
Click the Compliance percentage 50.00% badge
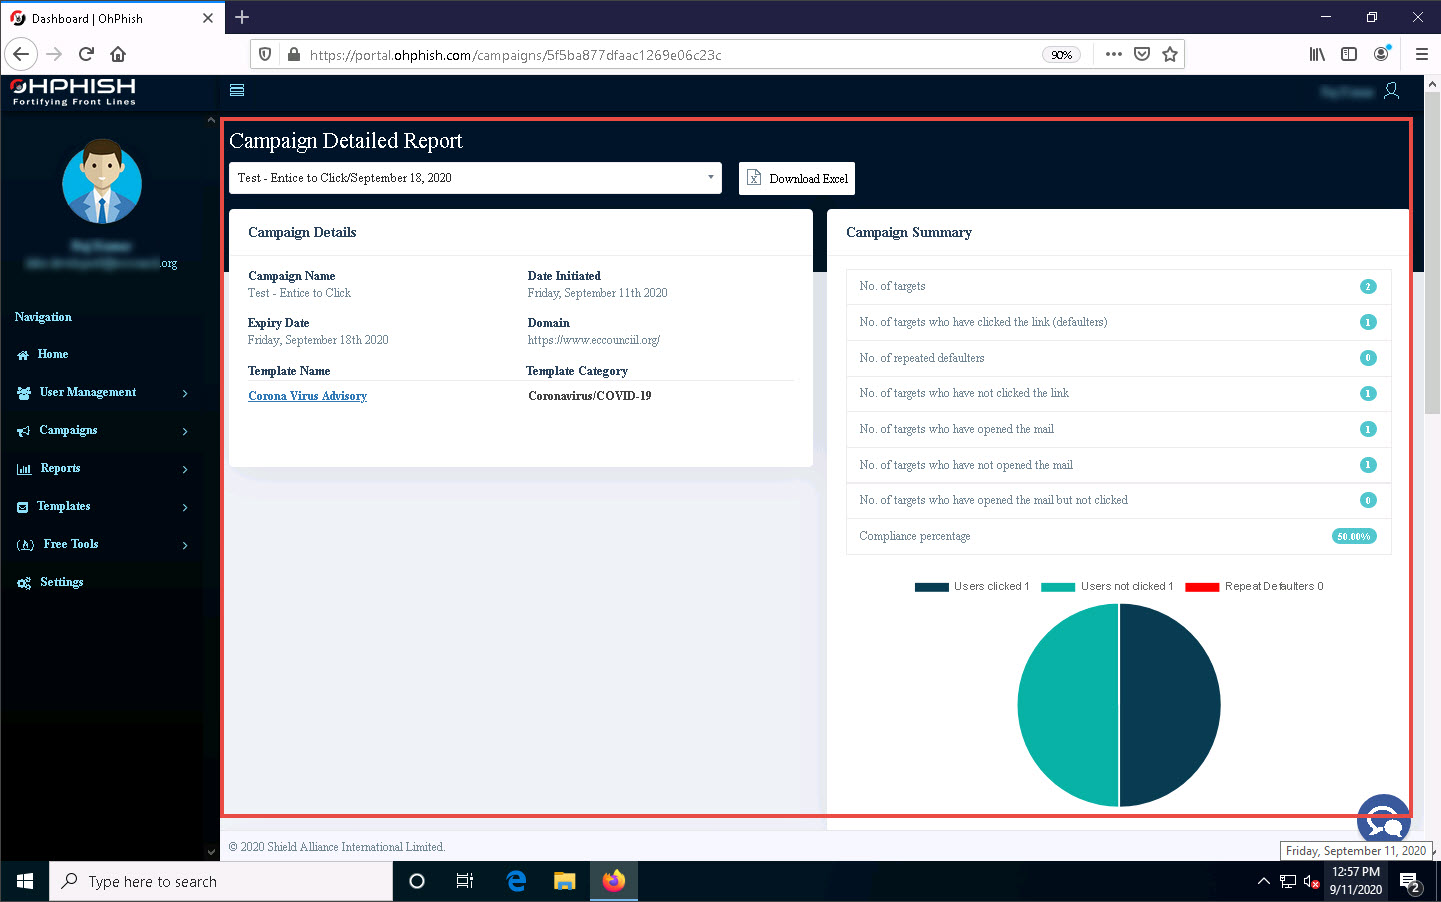click(x=1354, y=536)
